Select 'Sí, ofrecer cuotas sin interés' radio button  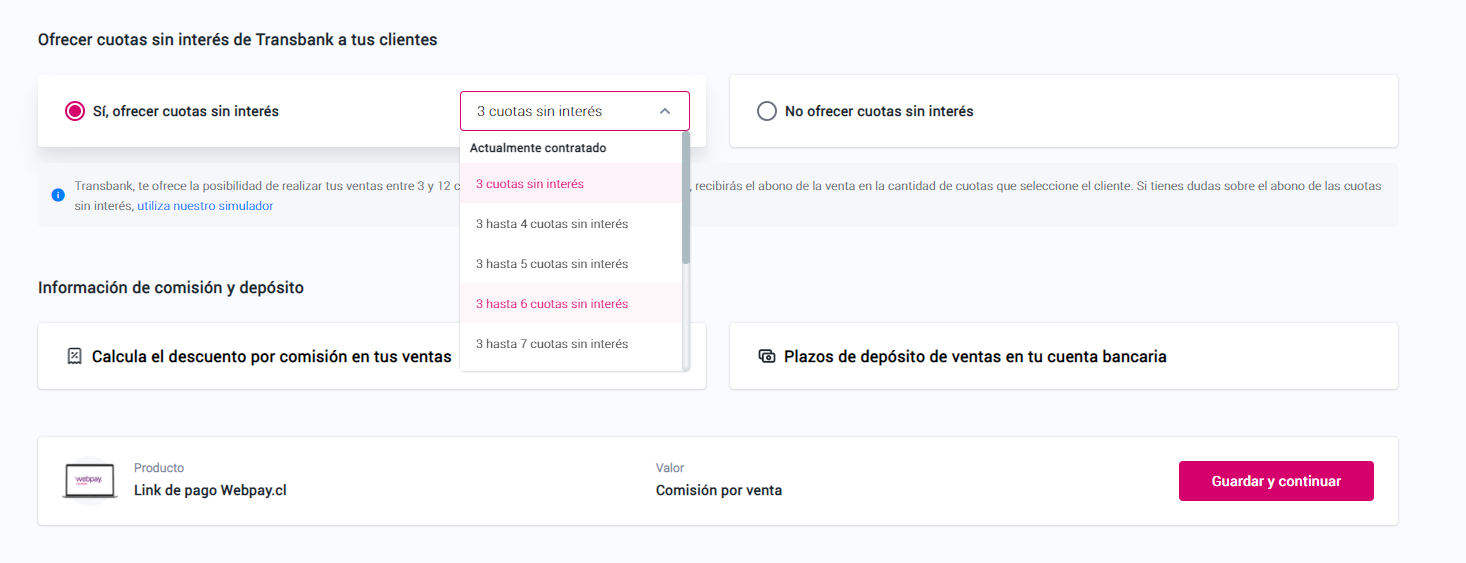click(x=75, y=111)
